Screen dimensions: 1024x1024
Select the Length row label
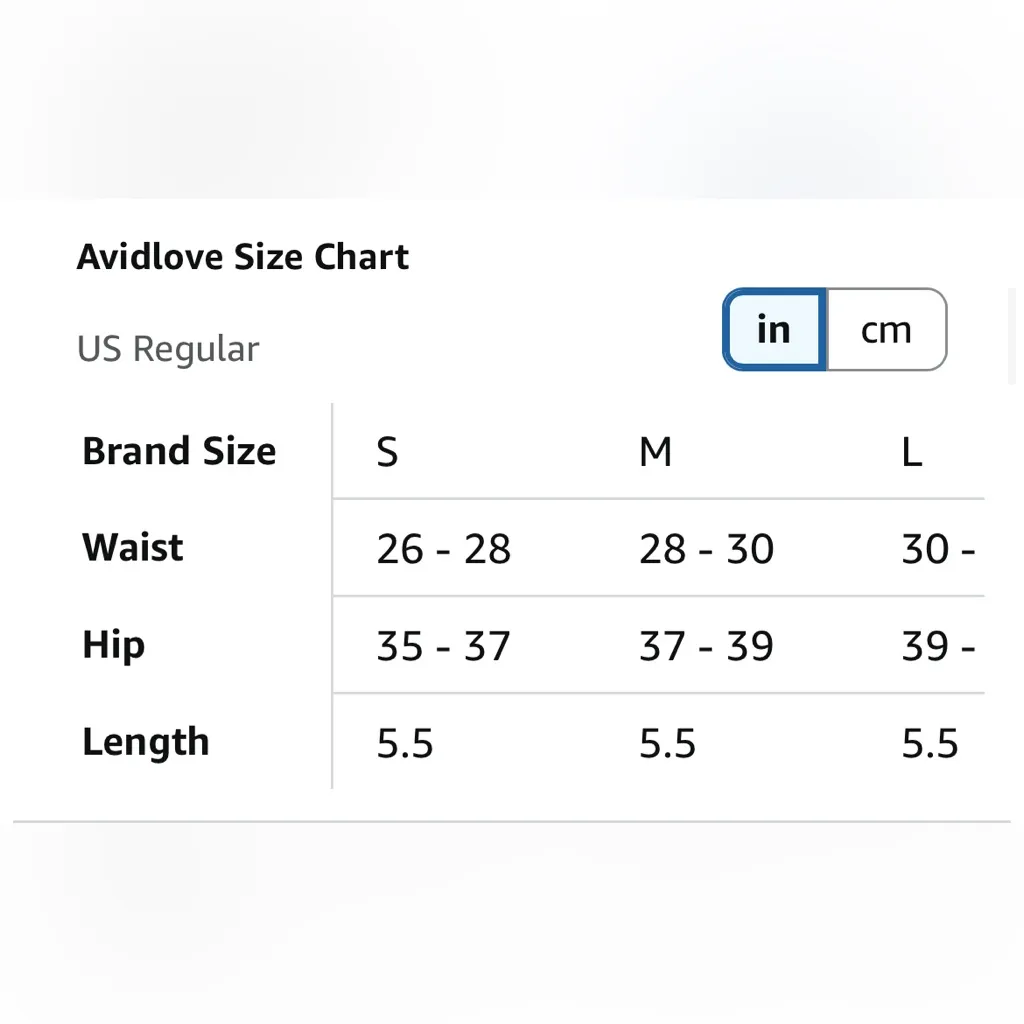(x=146, y=742)
